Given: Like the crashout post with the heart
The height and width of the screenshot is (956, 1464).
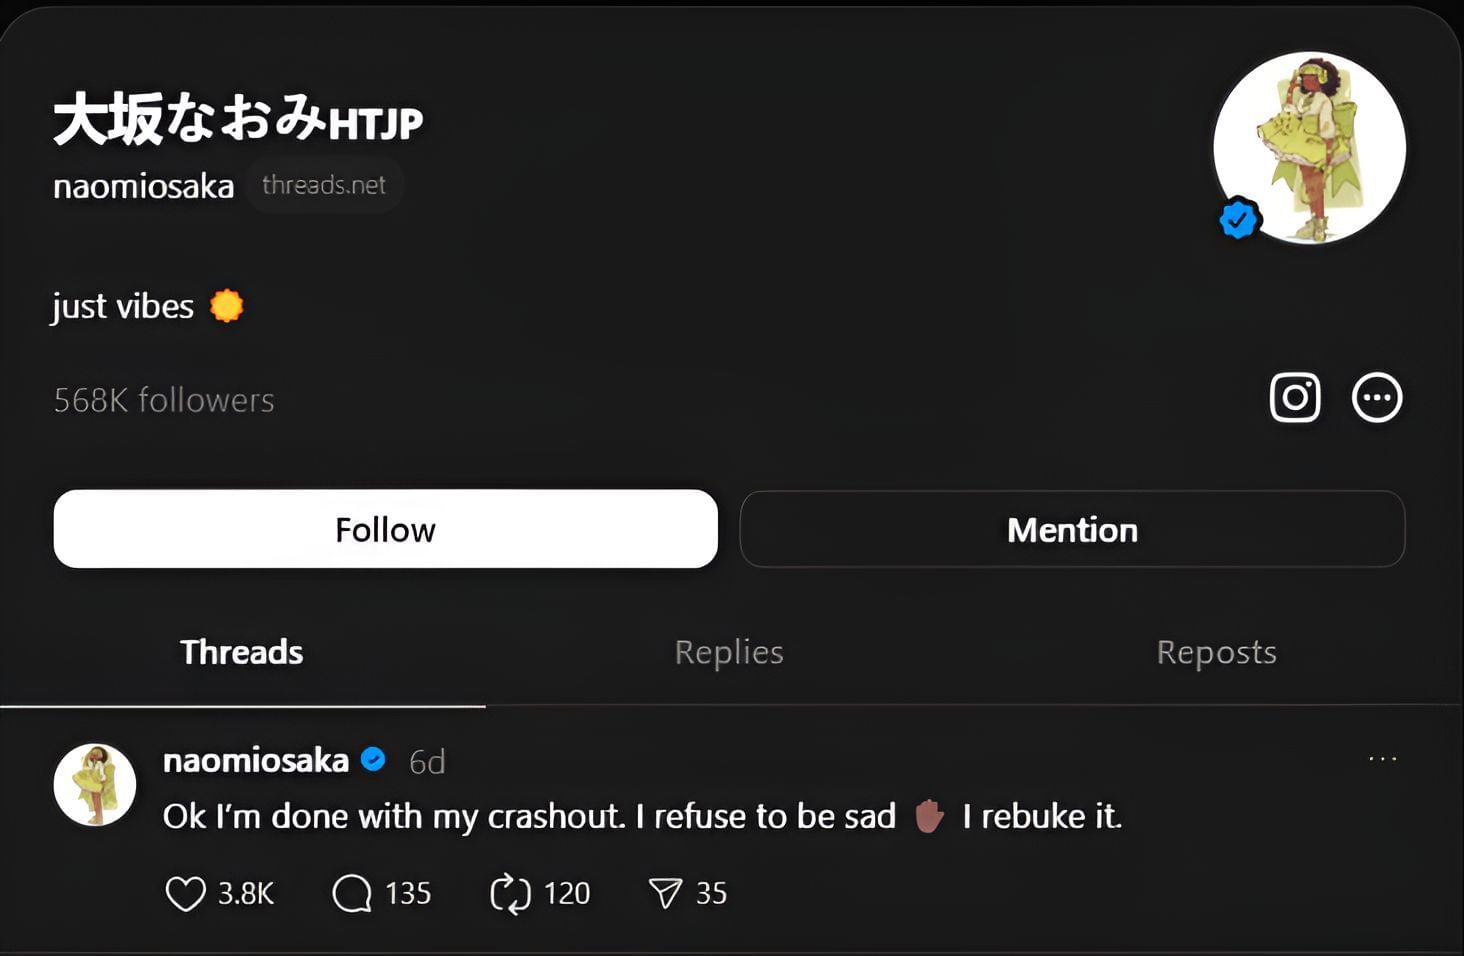Looking at the screenshot, I should coord(186,893).
